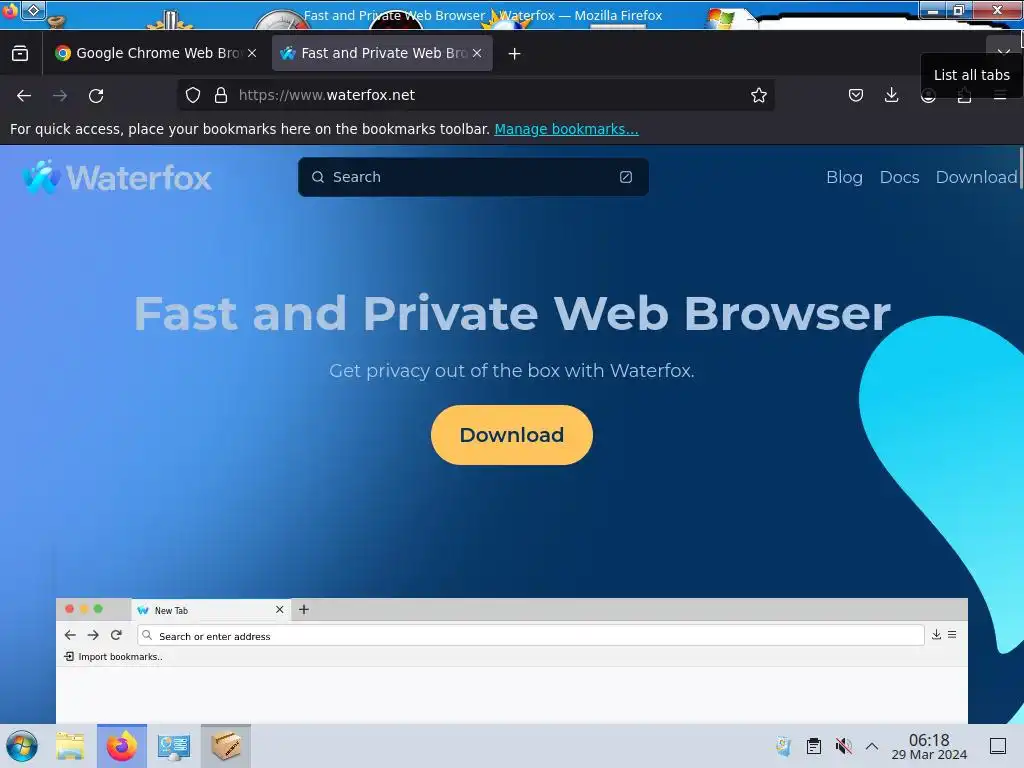Screen dimensions: 1024x768
Task: Click show desktop button
Action: [998, 746]
